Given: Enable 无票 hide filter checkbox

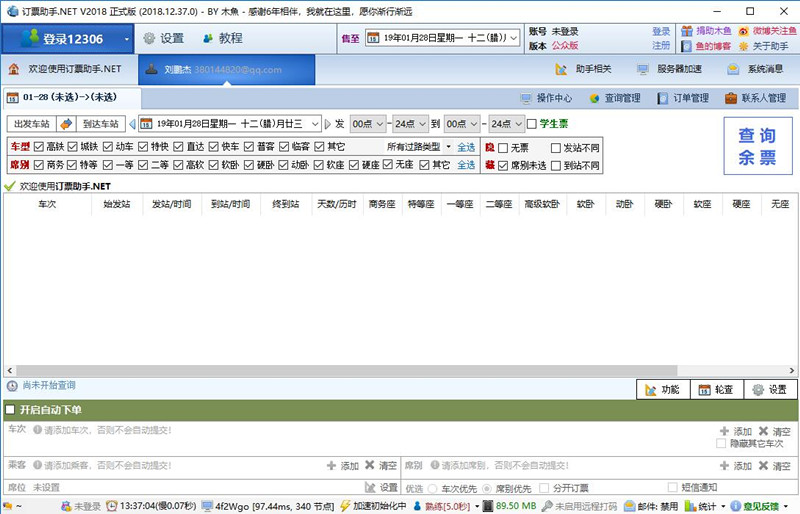Looking at the screenshot, I should coord(503,148).
